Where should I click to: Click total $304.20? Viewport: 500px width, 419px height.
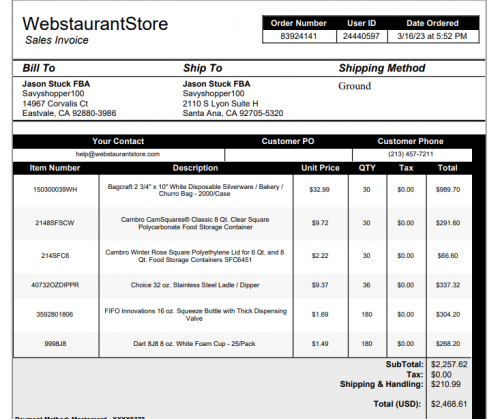[448, 314]
